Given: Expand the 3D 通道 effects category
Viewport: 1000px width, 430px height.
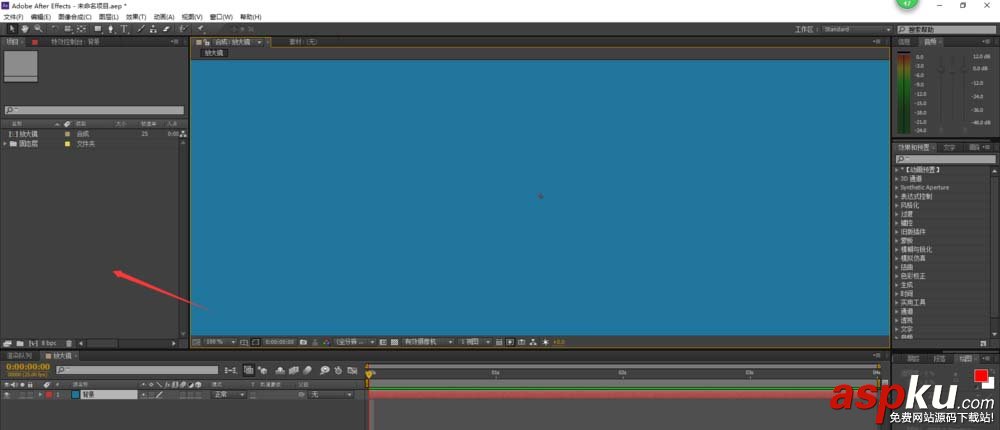Looking at the screenshot, I should (897, 179).
